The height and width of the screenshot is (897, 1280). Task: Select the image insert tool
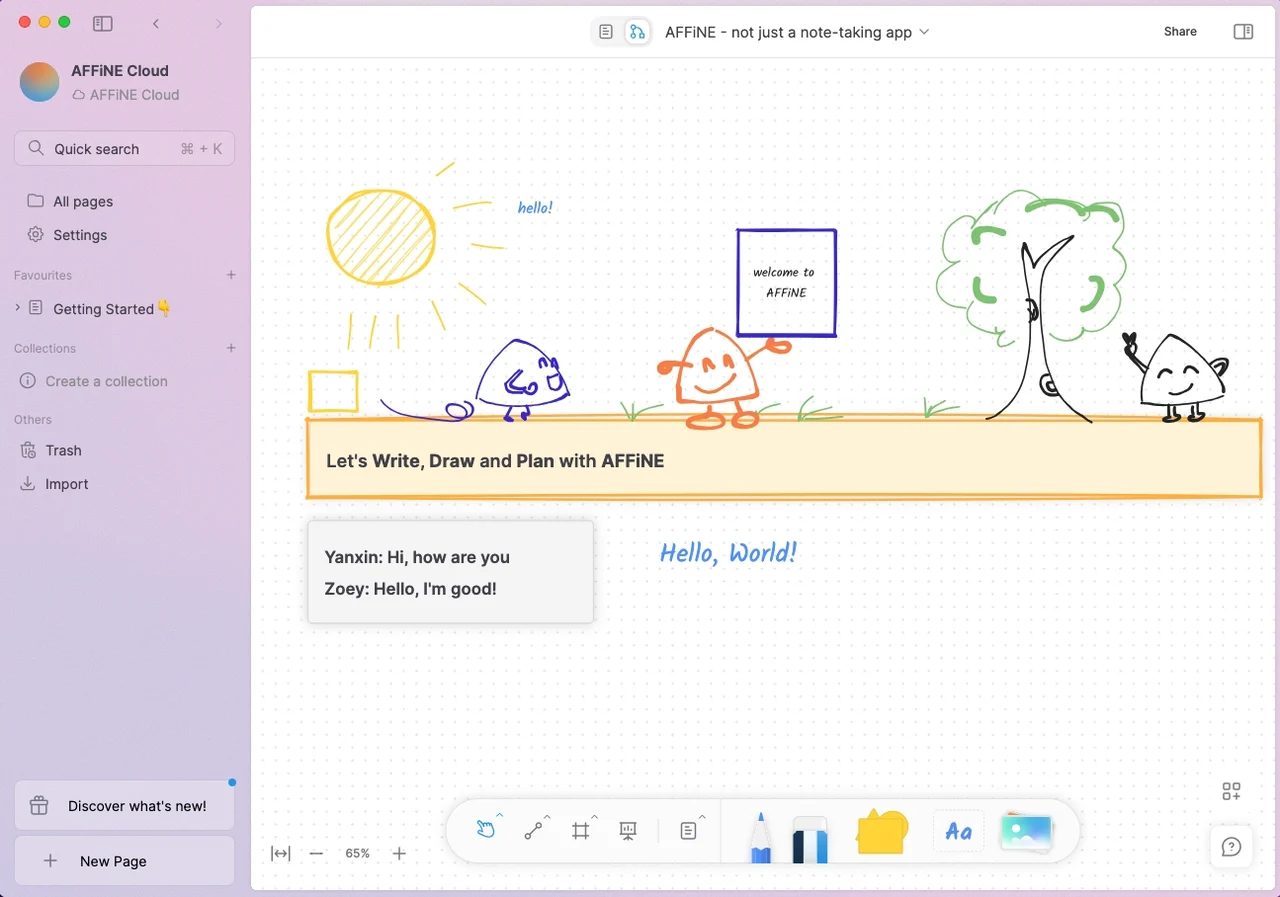click(1027, 831)
